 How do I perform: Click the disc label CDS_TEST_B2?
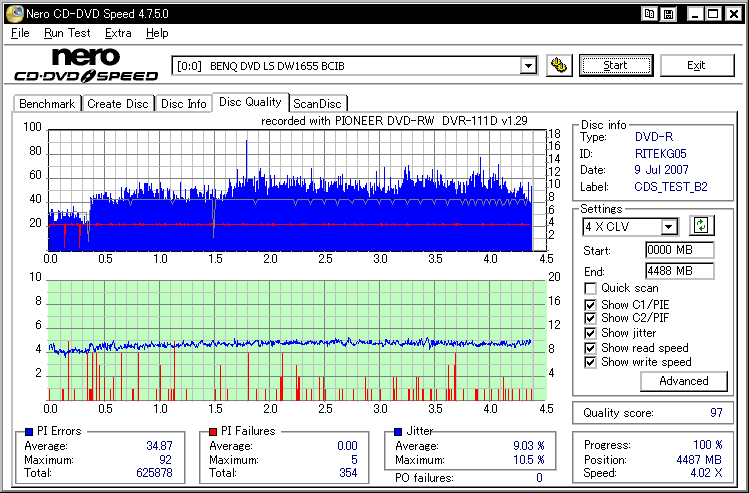pos(671,187)
